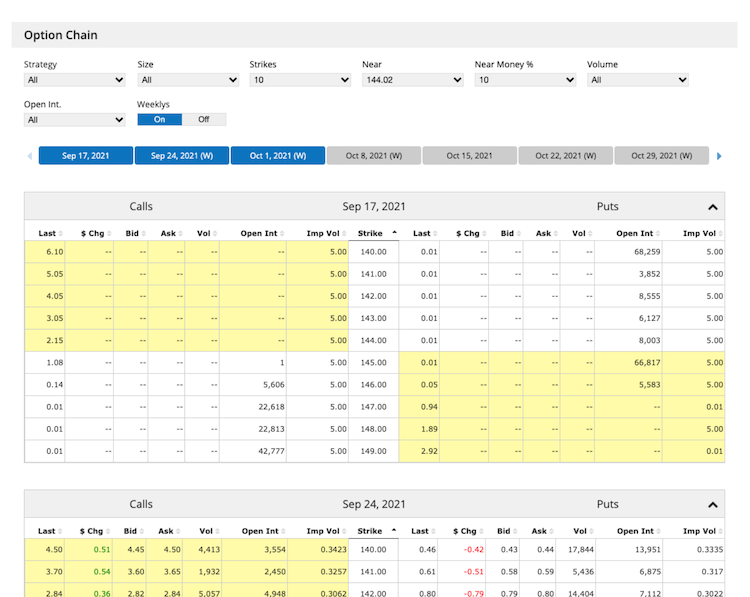Click the right arrow after Oct 29 tab

tap(719, 156)
